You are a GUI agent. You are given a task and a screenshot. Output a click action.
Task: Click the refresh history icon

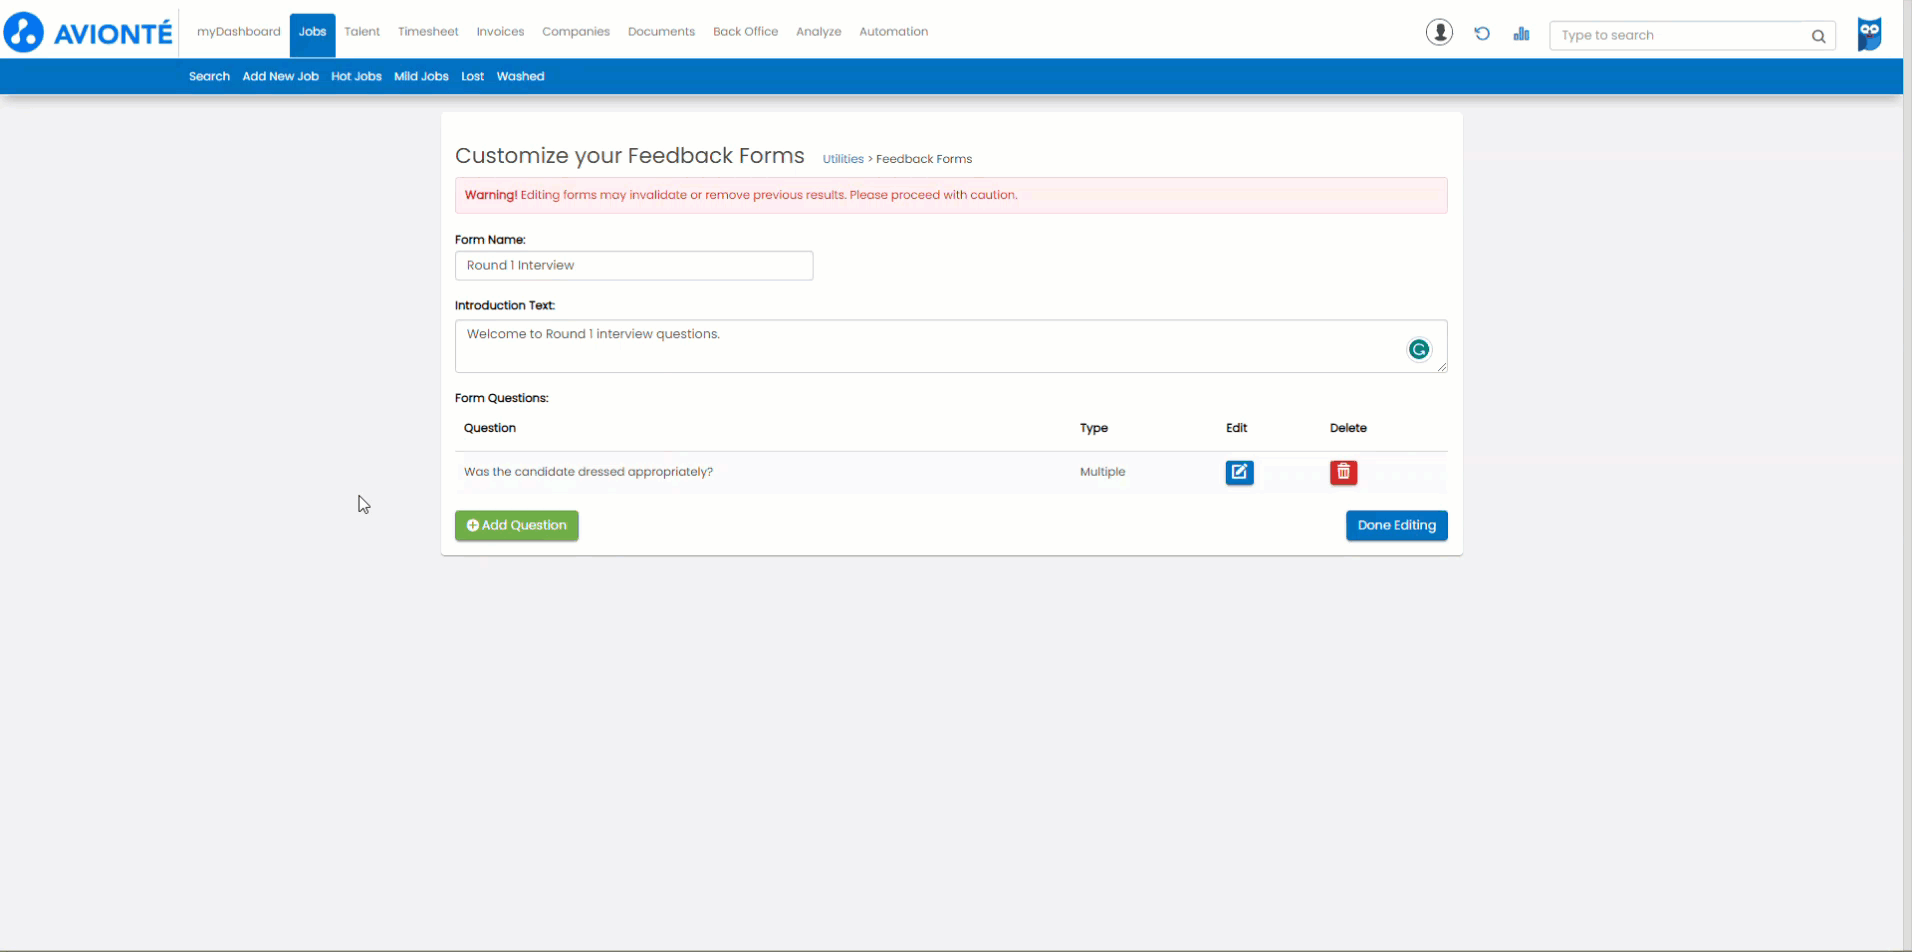click(x=1482, y=34)
